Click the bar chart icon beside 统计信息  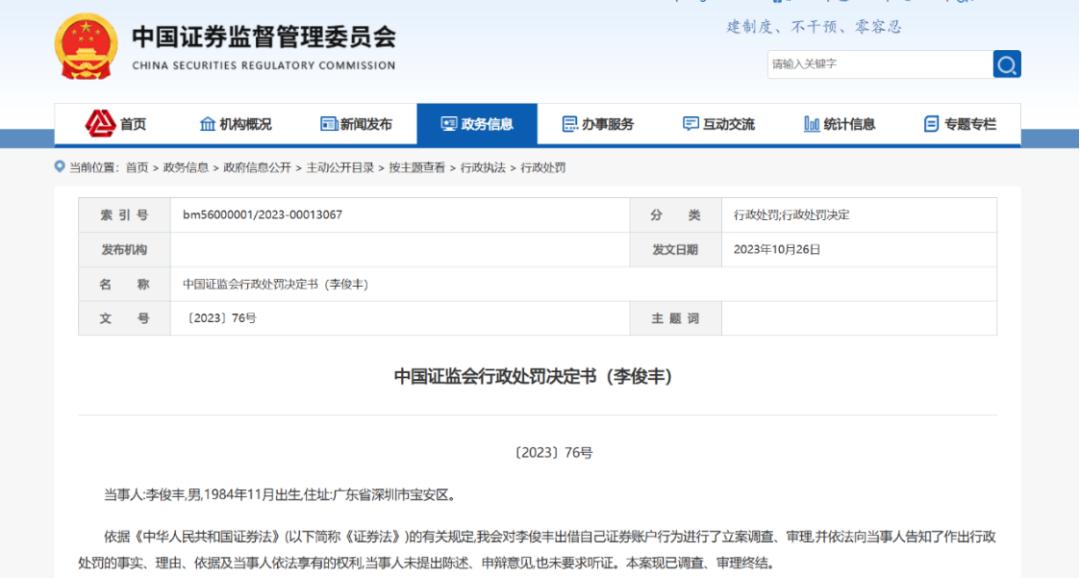(811, 124)
